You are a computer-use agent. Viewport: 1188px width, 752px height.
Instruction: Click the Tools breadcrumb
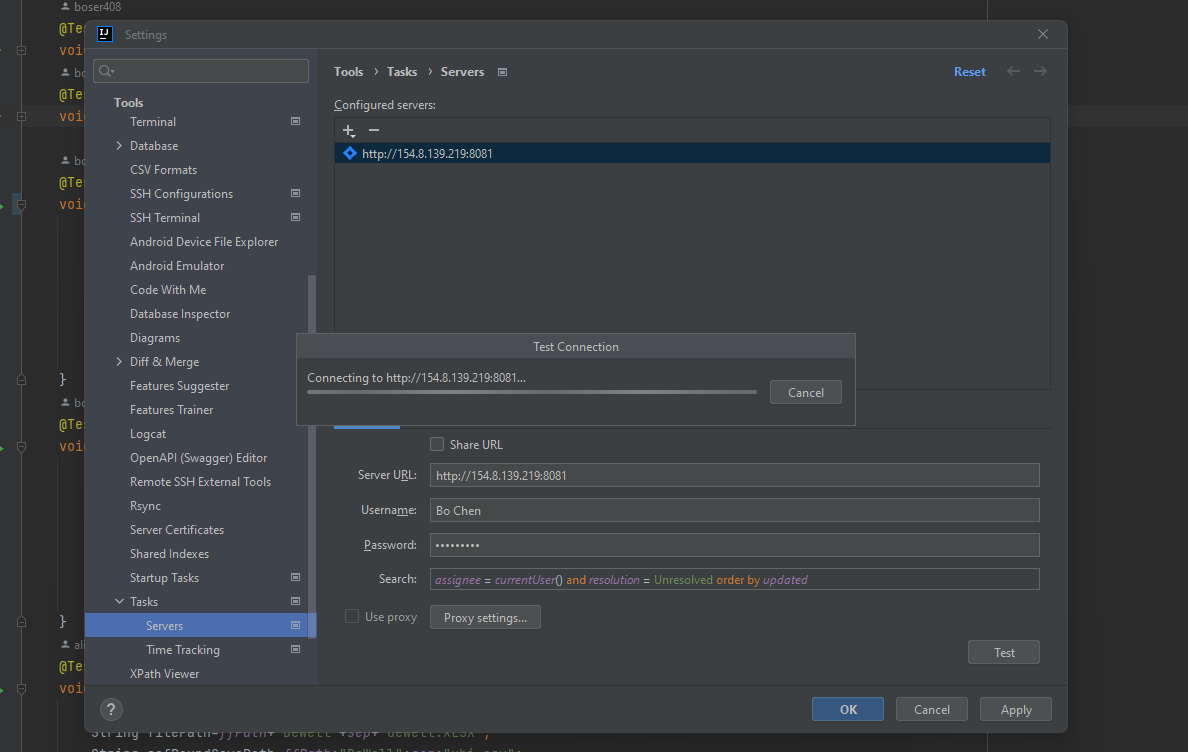(x=349, y=72)
